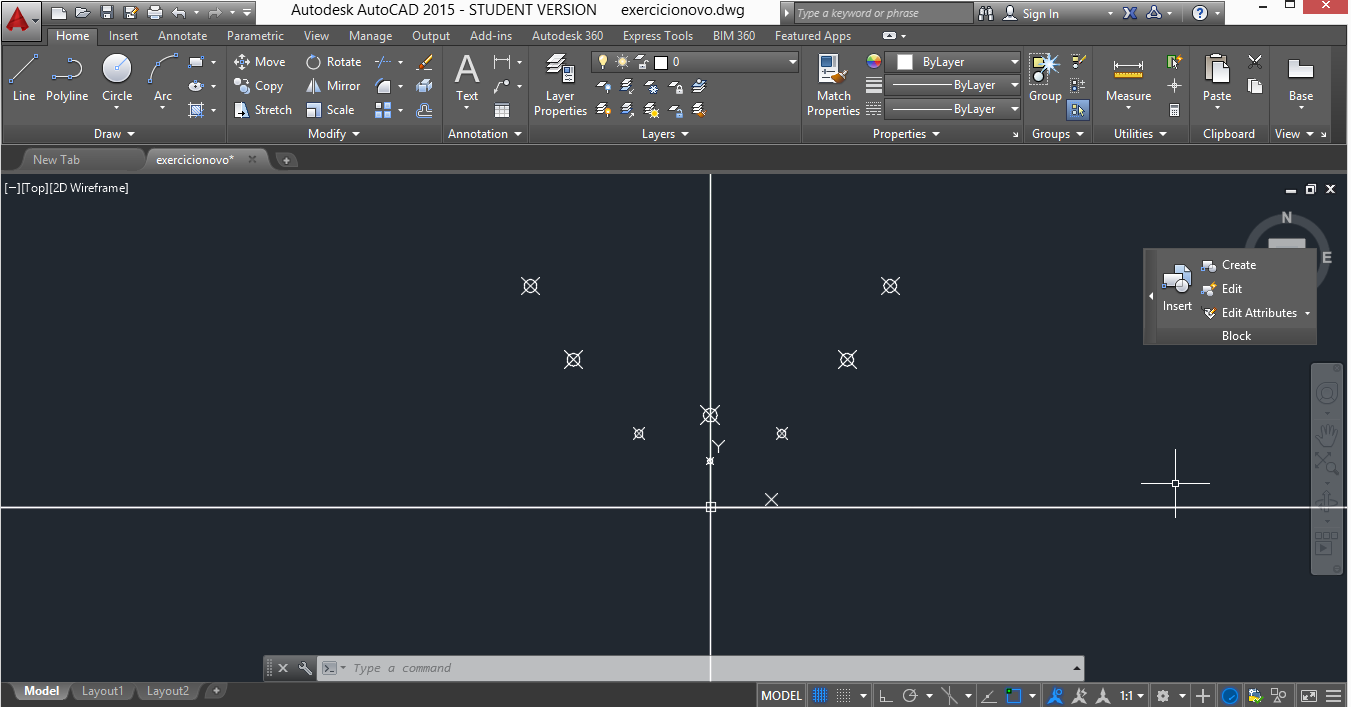This screenshot has width=1351, height=707.
Task: Activate the Scale command
Action: 330,110
